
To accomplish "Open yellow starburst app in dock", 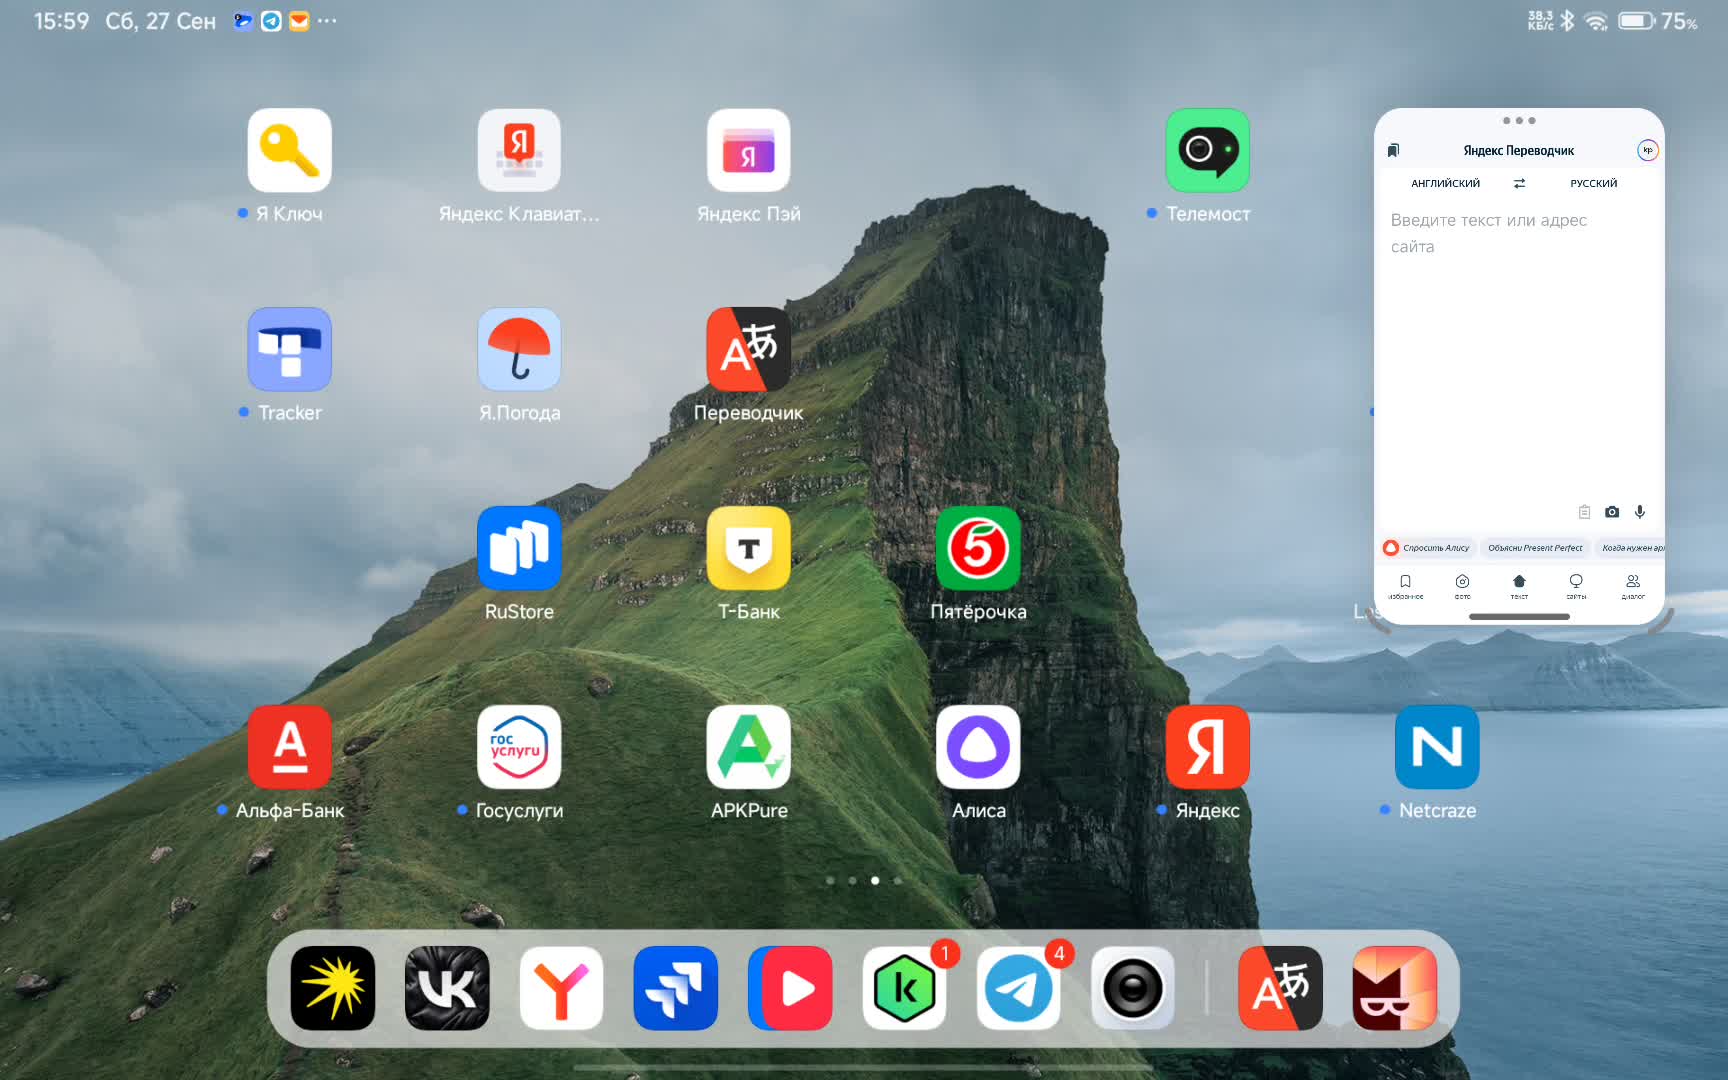I will click(x=333, y=988).
